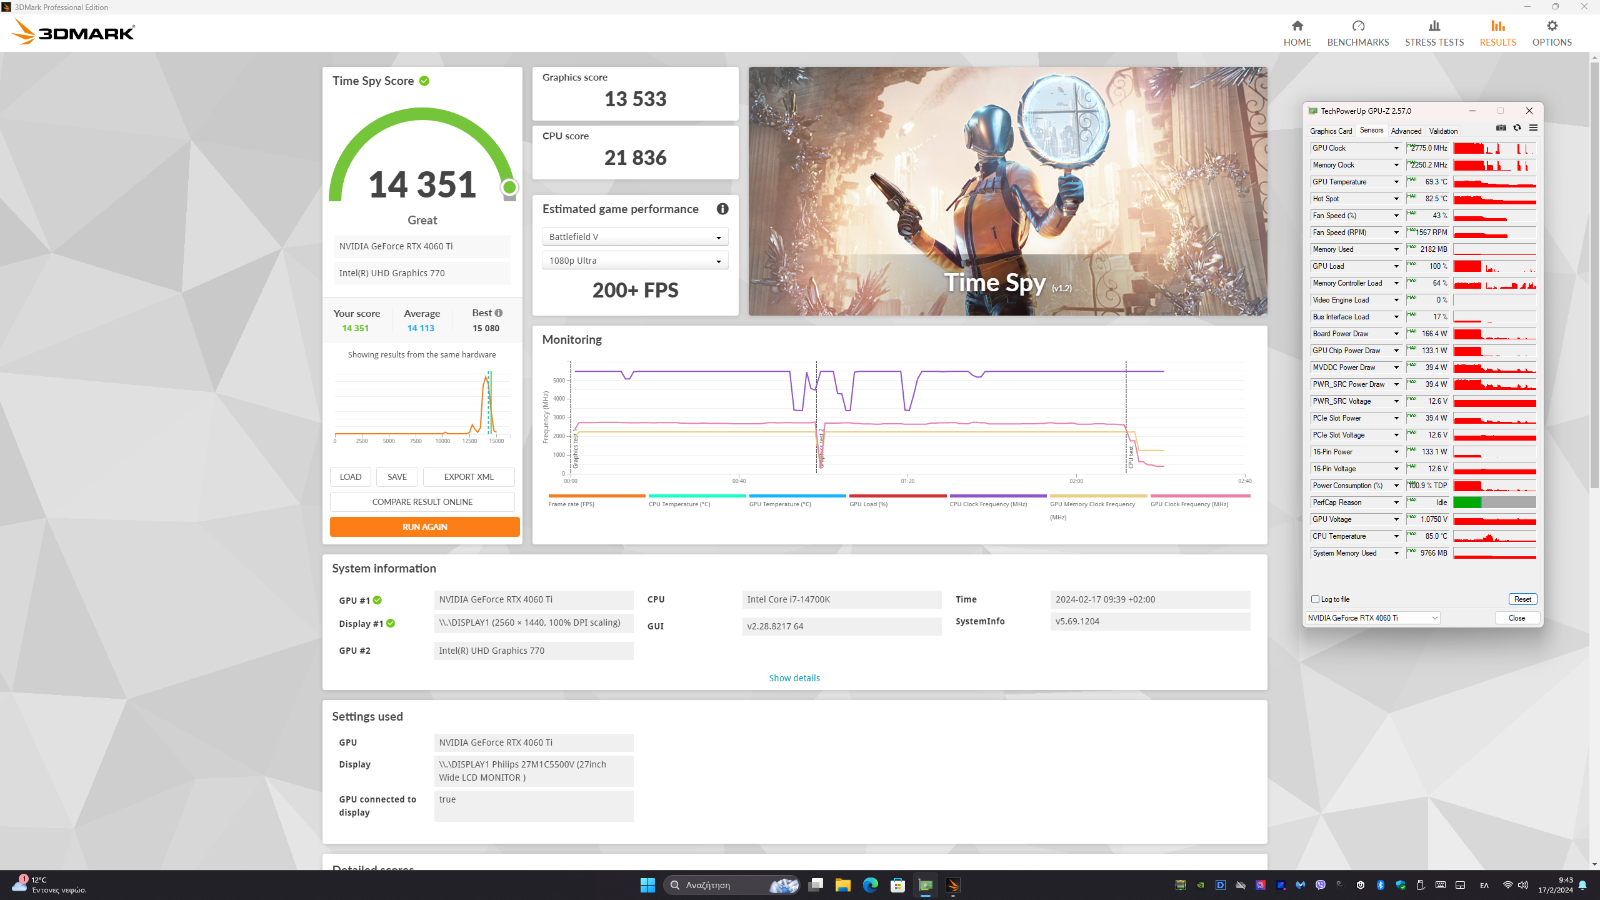Open the Board Power Draw sensor dropdown
Image resolution: width=1600 pixels, height=900 pixels.
coord(1397,334)
